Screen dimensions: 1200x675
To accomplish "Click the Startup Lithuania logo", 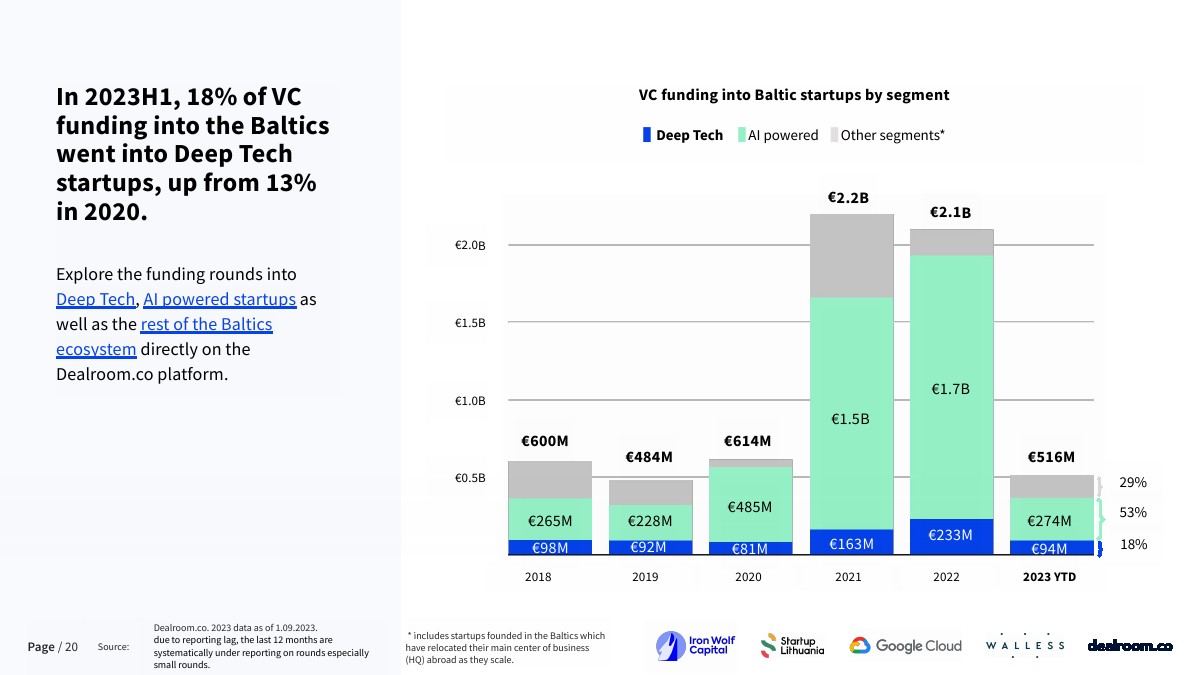I will [x=792, y=646].
